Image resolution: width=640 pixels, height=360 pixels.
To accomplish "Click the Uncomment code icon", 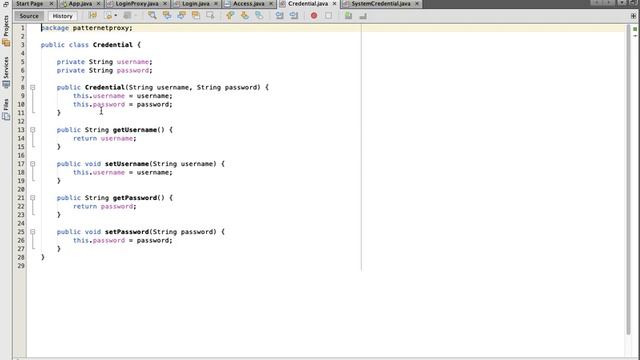I will (x=363, y=16).
